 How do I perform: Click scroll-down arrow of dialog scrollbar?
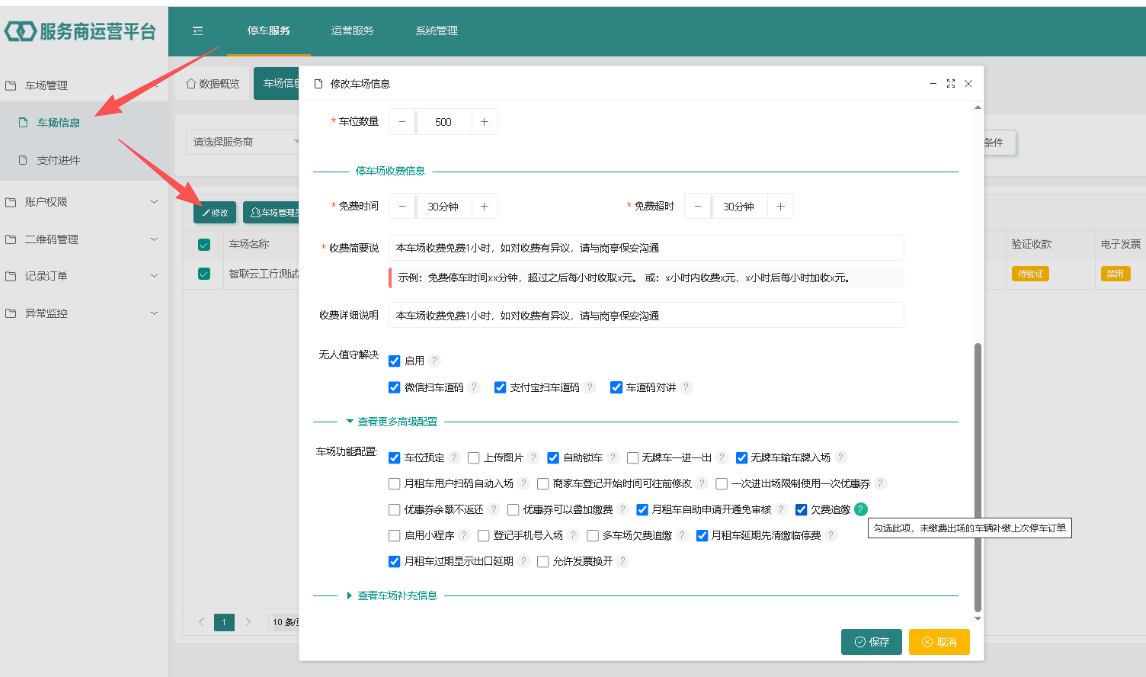978,619
